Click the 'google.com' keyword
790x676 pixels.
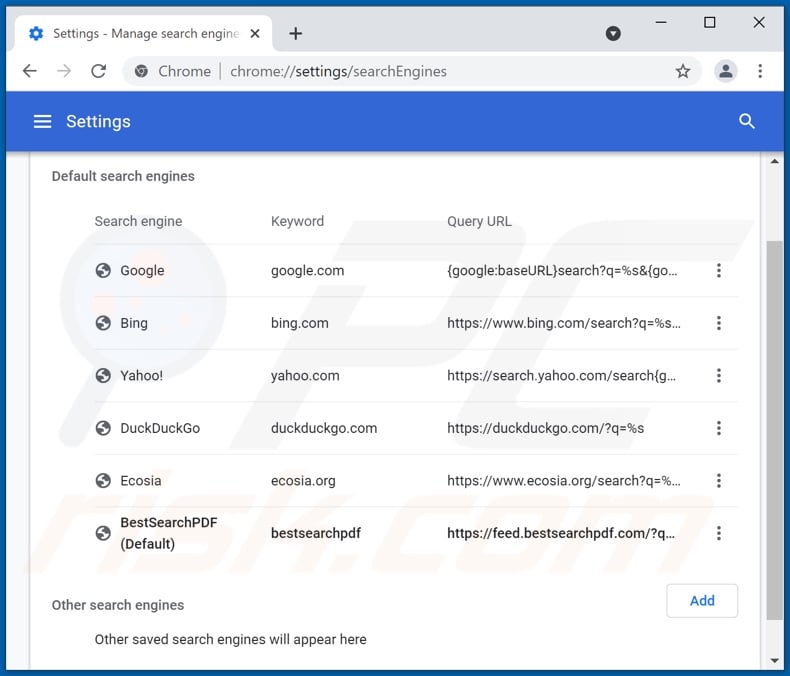pos(307,271)
